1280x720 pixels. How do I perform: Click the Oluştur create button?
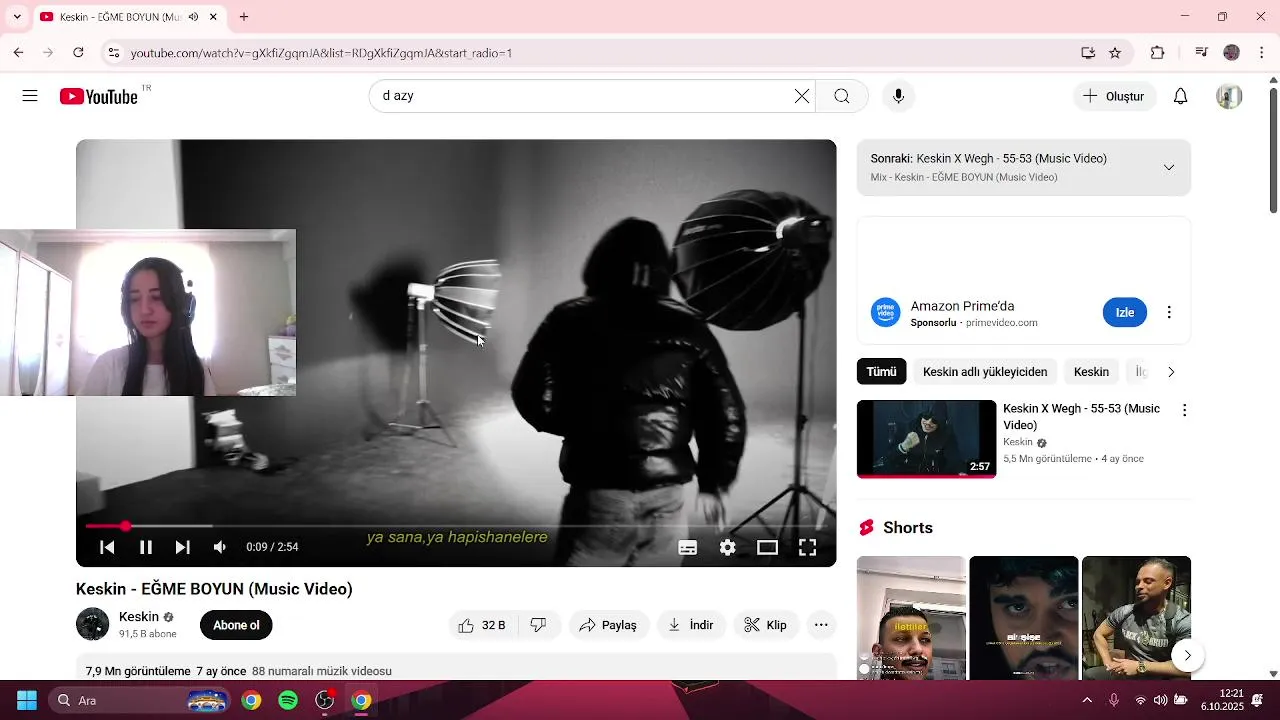pyautogui.click(x=1114, y=96)
